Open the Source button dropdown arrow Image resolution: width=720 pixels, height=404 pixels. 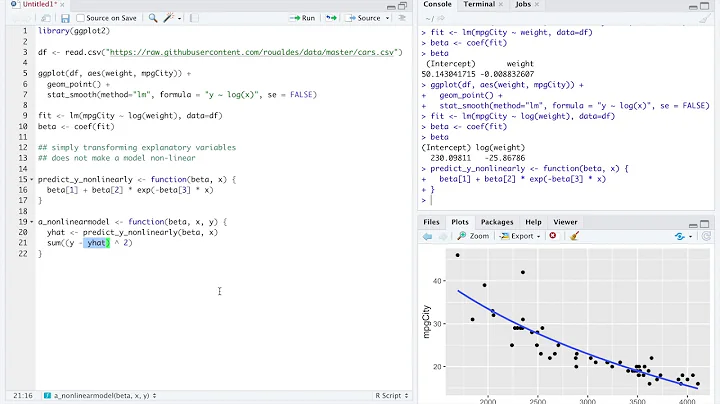pos(388,18)
